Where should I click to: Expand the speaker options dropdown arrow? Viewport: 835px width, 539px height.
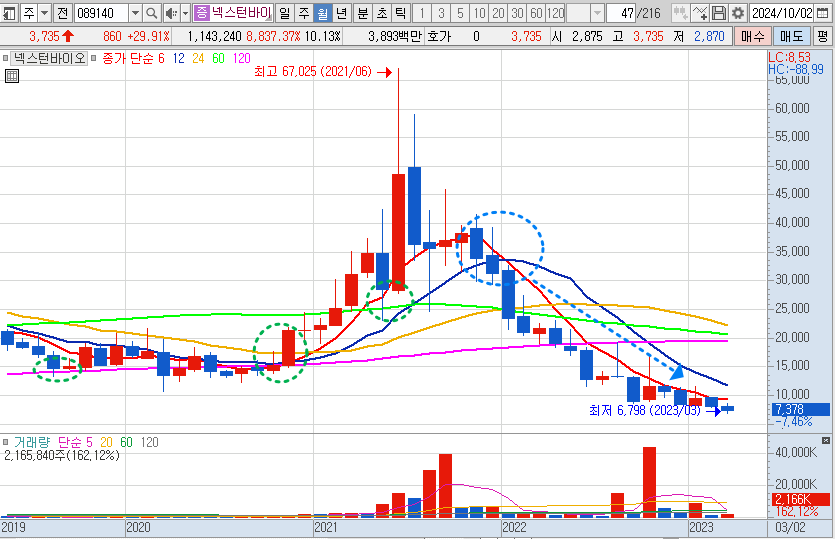click(x=185, y=13)
